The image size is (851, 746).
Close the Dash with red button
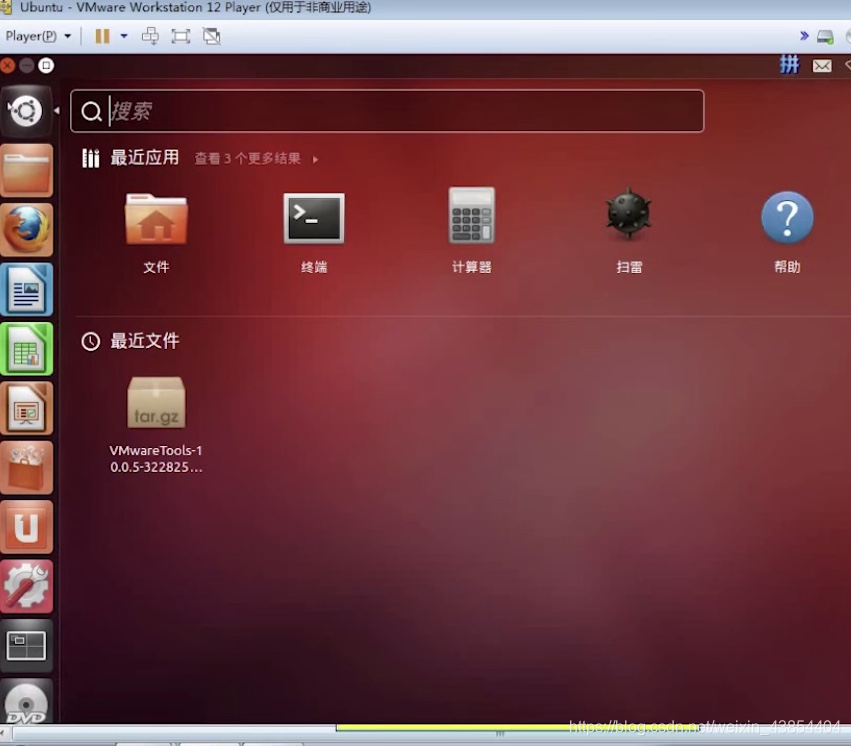click(7, 66)
